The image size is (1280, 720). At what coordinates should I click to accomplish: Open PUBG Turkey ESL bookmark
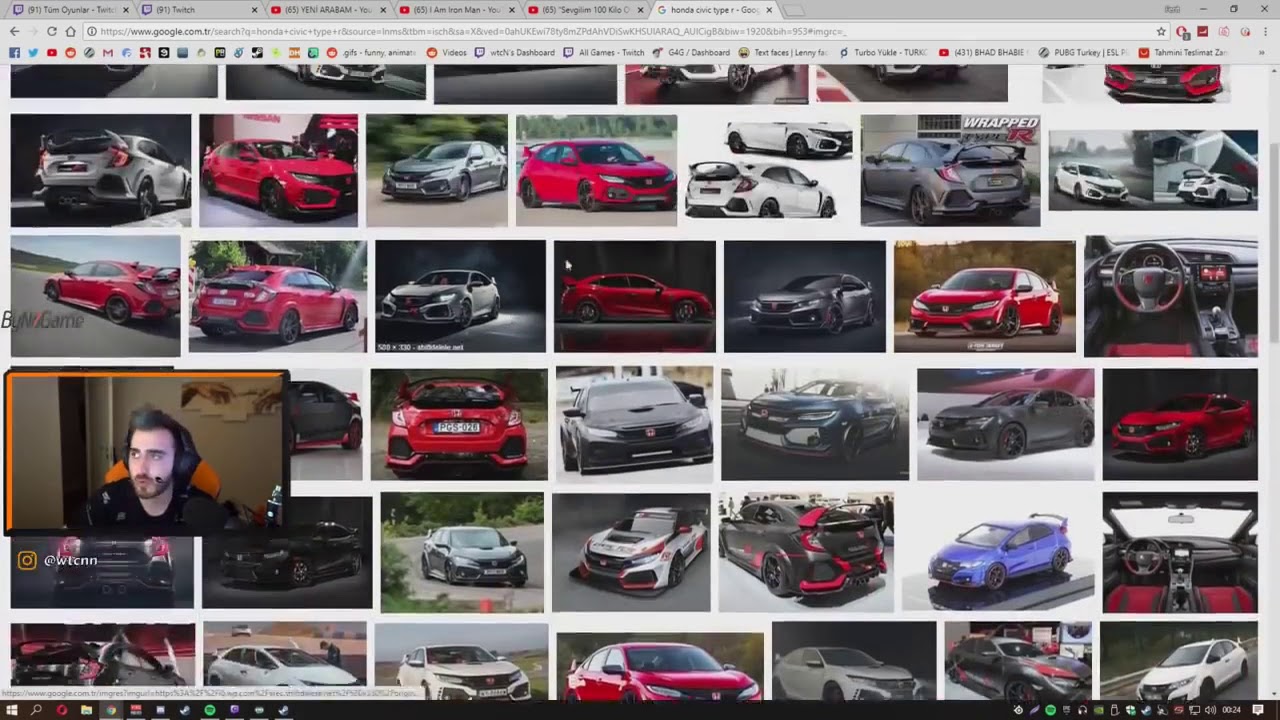(x=1084, y=52)
